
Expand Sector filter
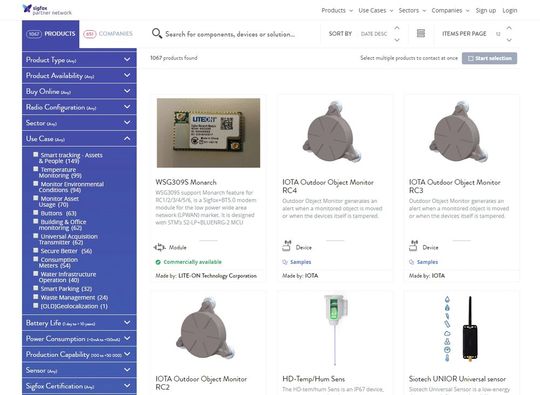click(x=79, y=123)
